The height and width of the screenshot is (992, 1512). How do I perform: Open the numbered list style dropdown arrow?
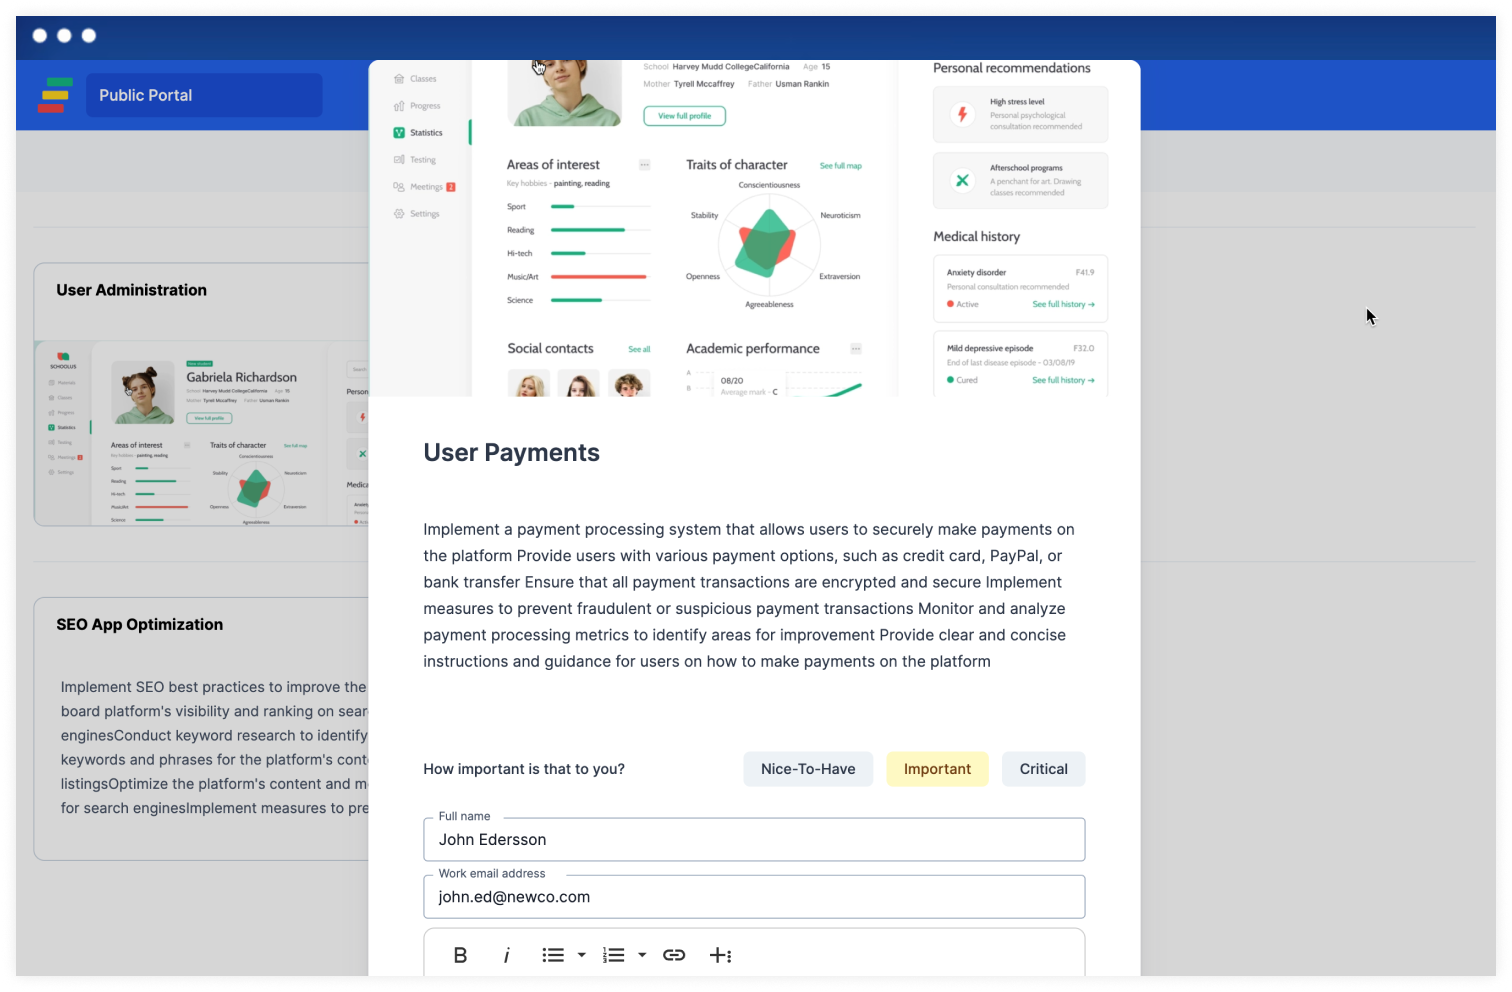click(642, 955)
